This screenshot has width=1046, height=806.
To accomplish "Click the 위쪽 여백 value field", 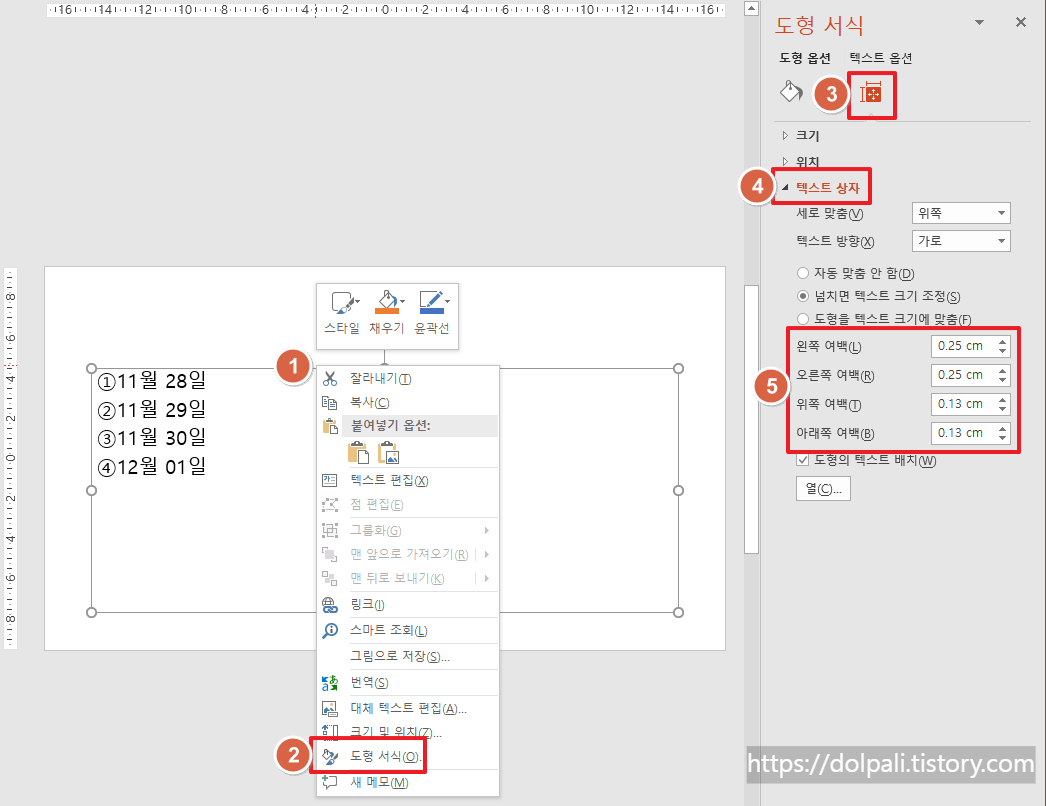I will tap(963, 404).
